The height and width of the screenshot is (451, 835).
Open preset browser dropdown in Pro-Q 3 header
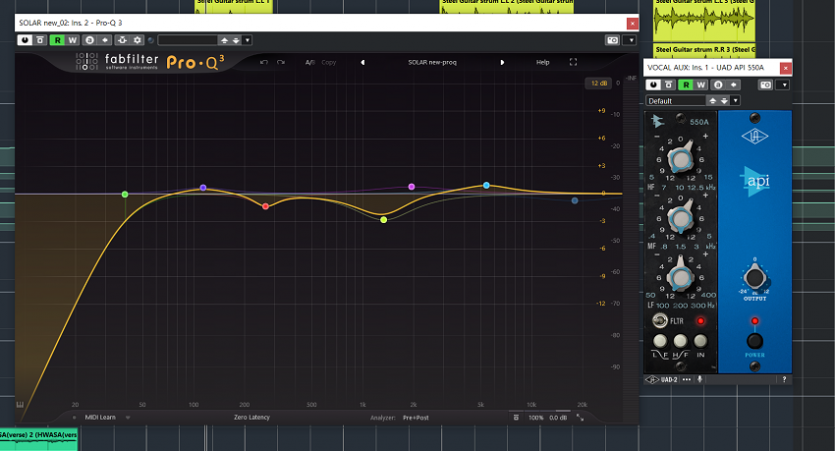click(x=247, y=40)
